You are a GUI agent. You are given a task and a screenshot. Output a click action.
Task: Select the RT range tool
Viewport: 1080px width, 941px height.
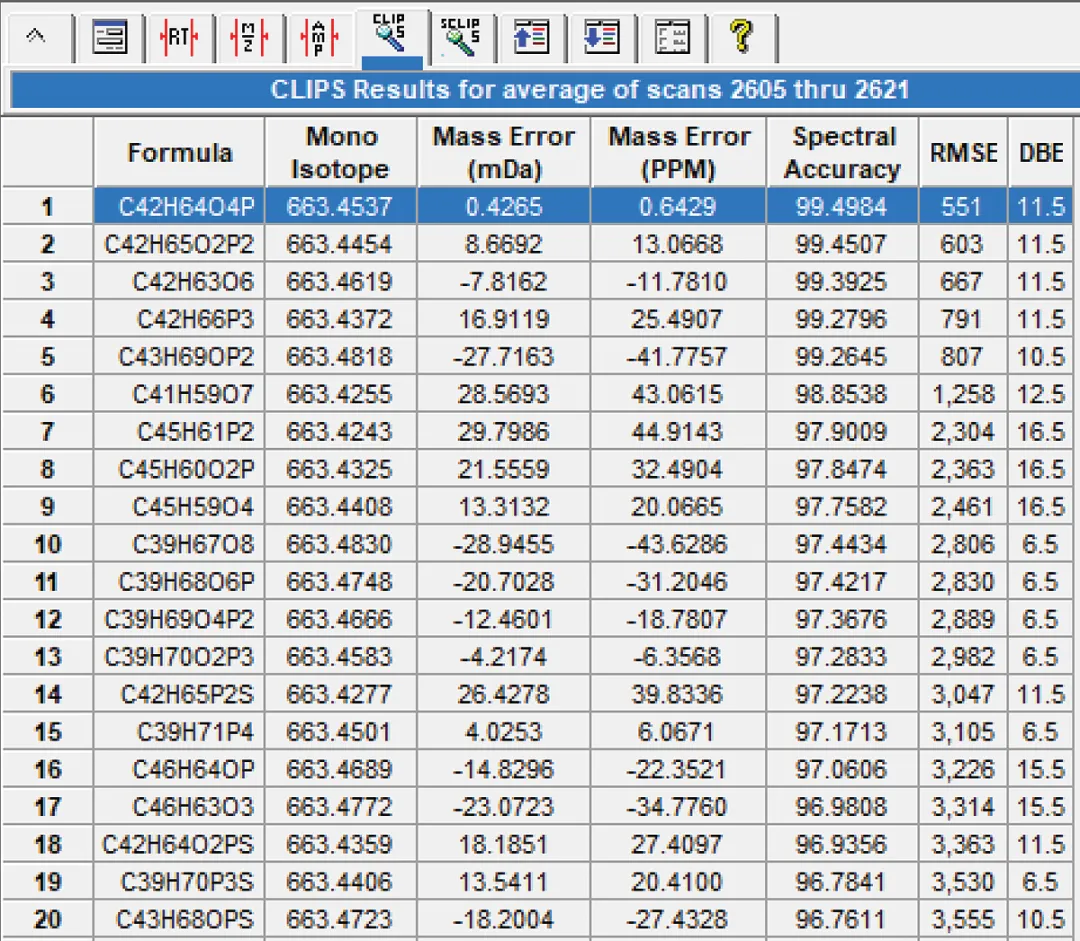pyautogui.click(x=180, y=39)
